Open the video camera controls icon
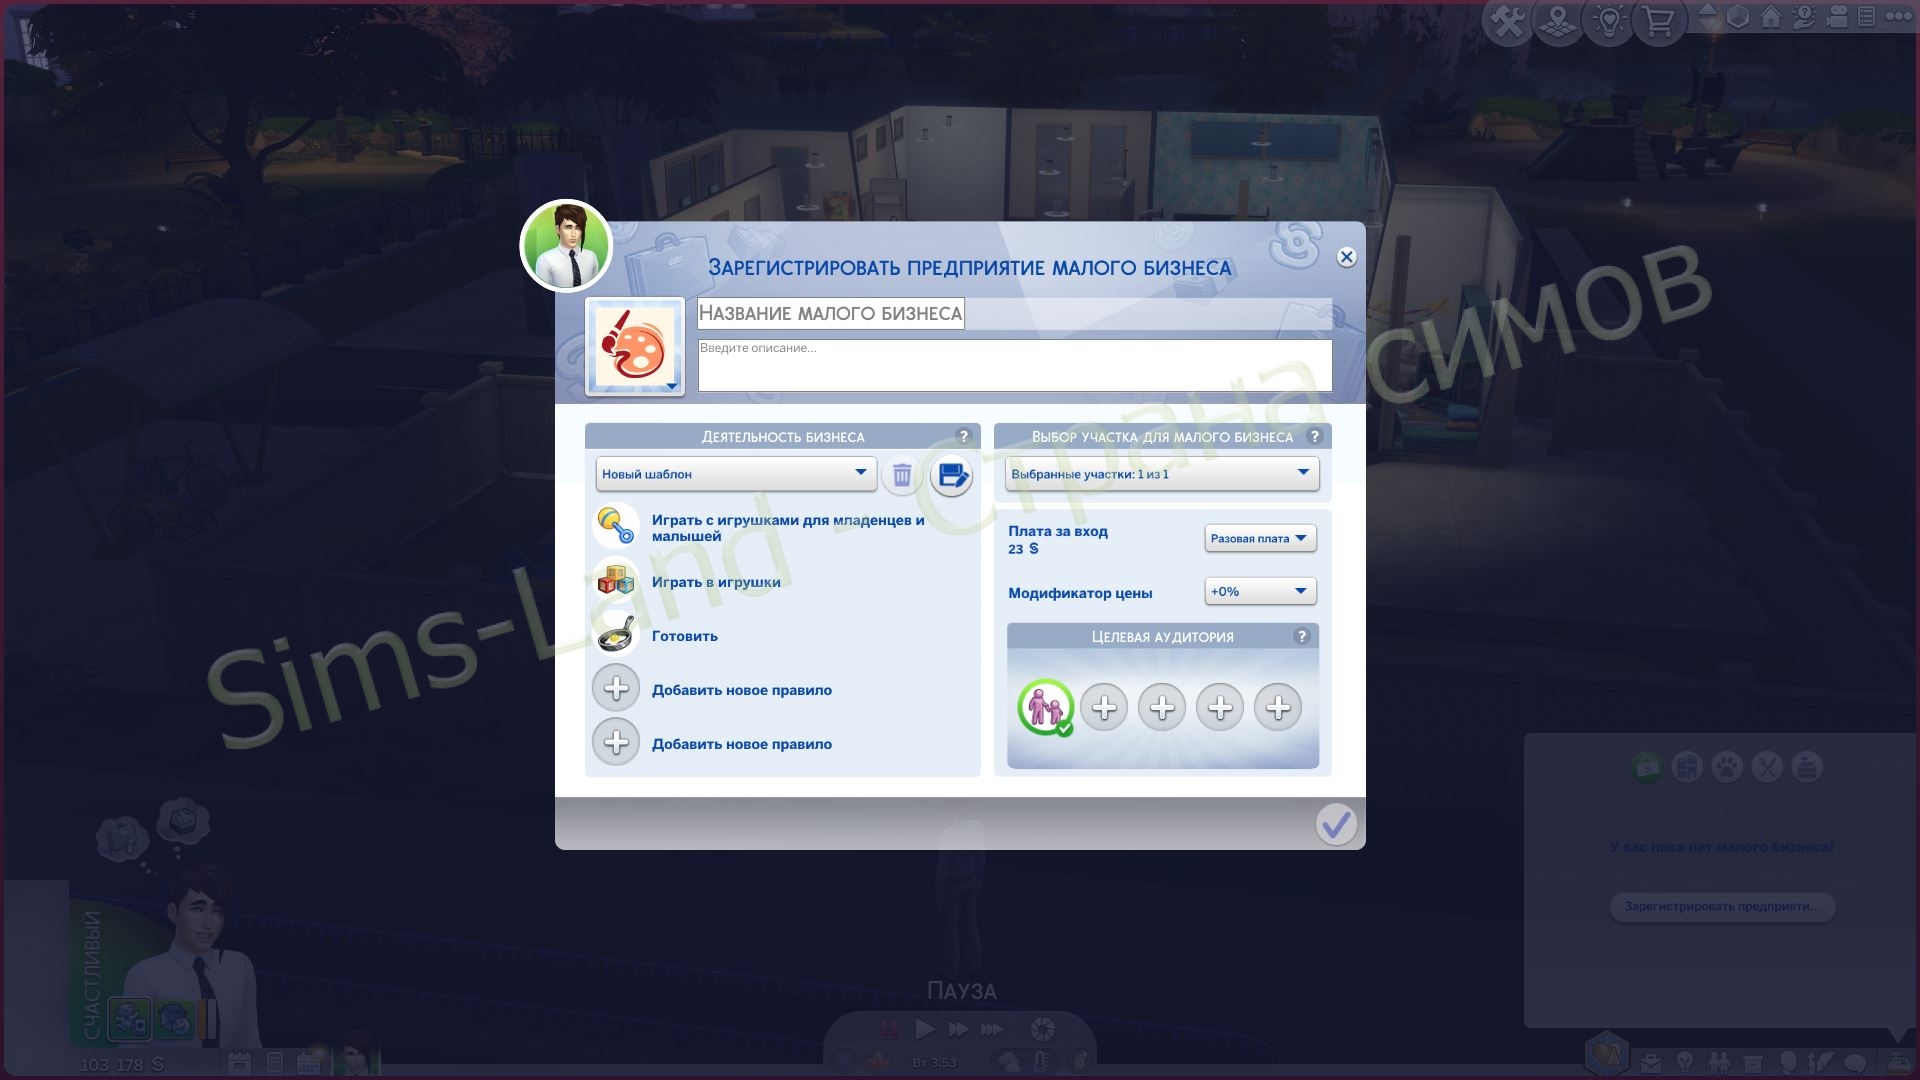1920x1080 pixels. click(x=1837, y=17)
